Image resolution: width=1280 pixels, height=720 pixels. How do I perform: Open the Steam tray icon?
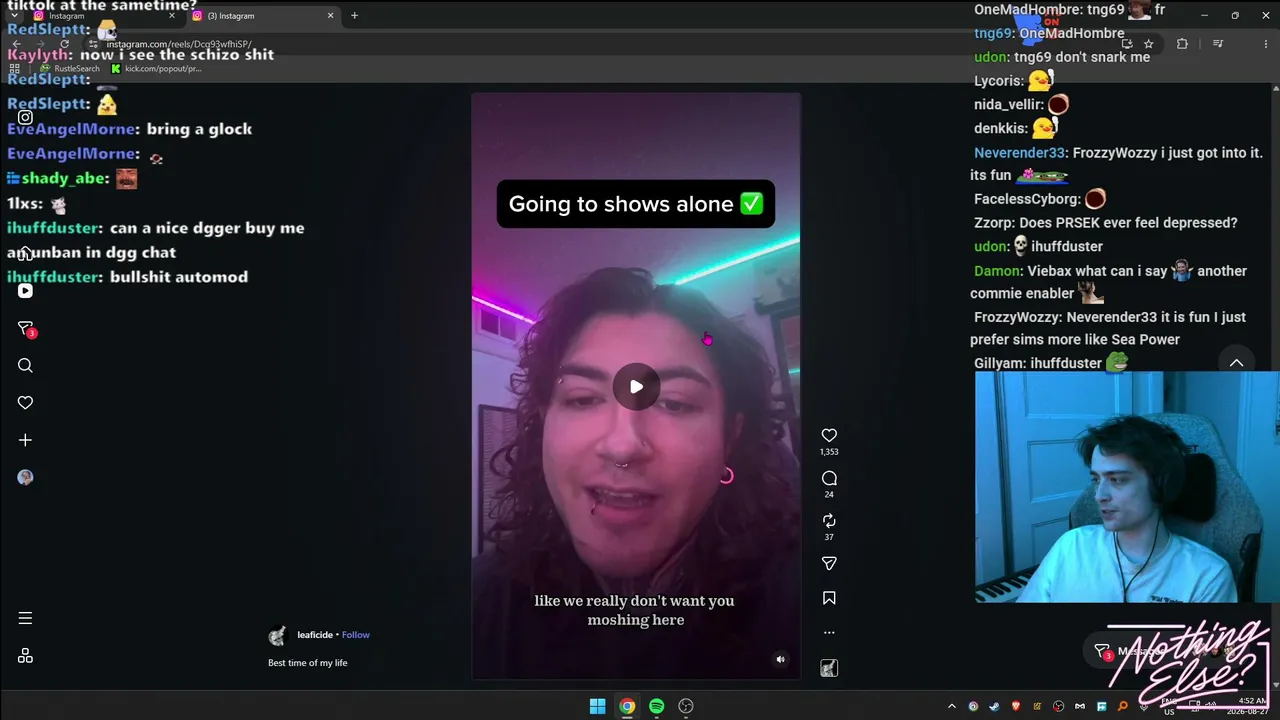(x=995, y=706)
